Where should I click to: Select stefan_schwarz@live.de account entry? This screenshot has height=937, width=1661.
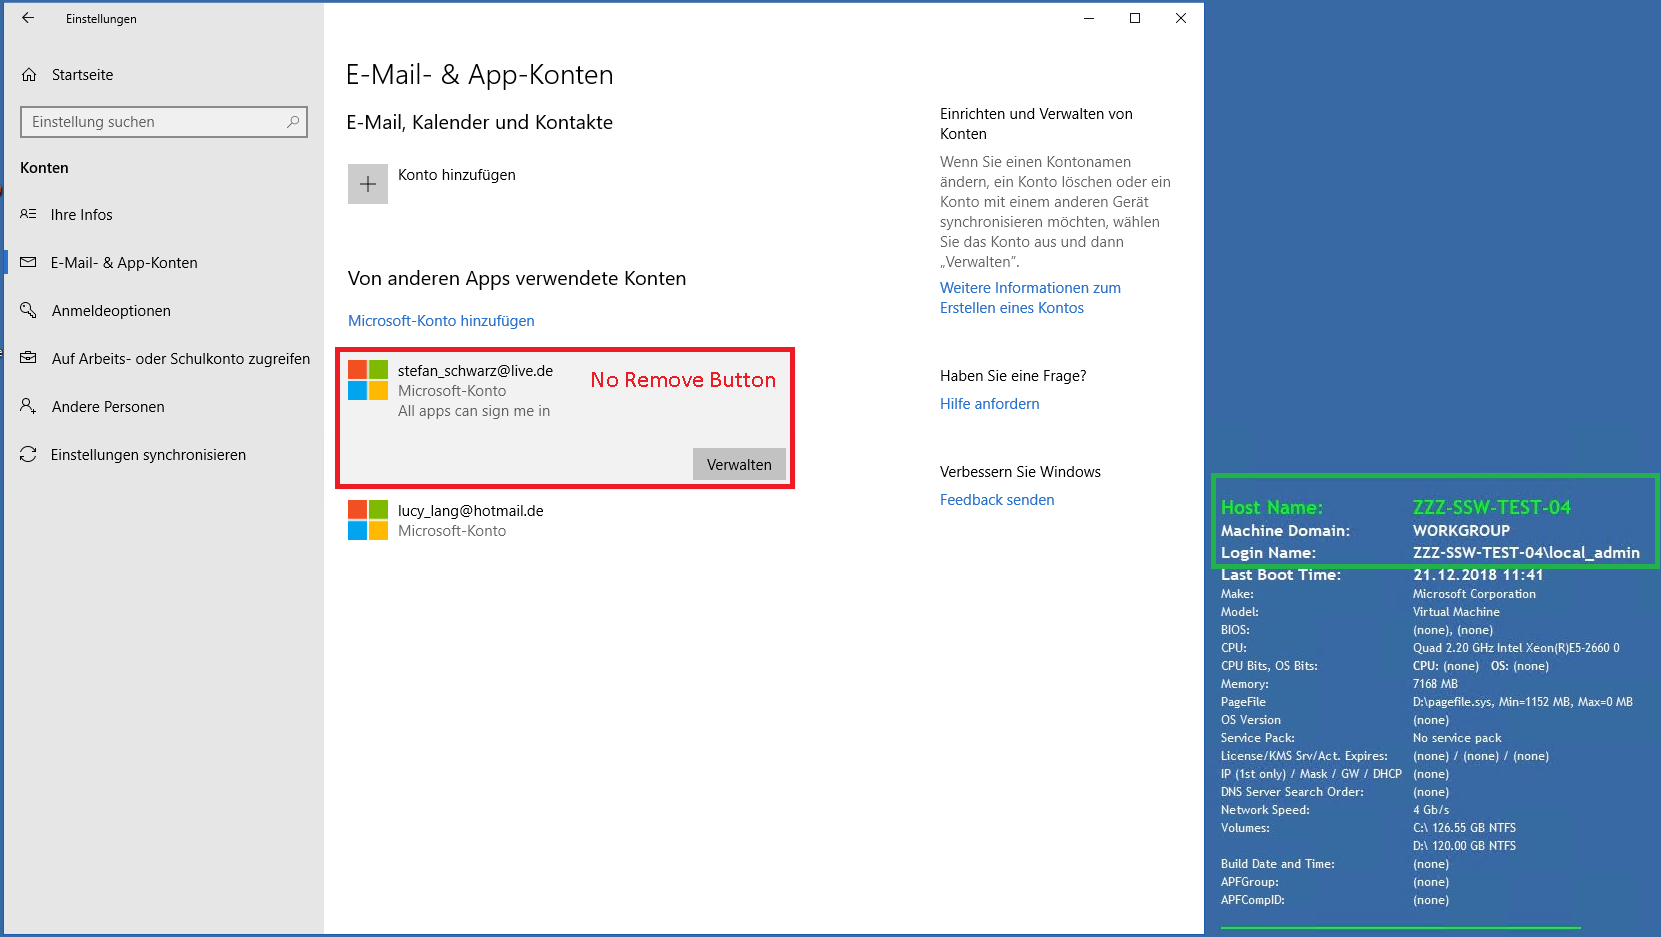565,418
